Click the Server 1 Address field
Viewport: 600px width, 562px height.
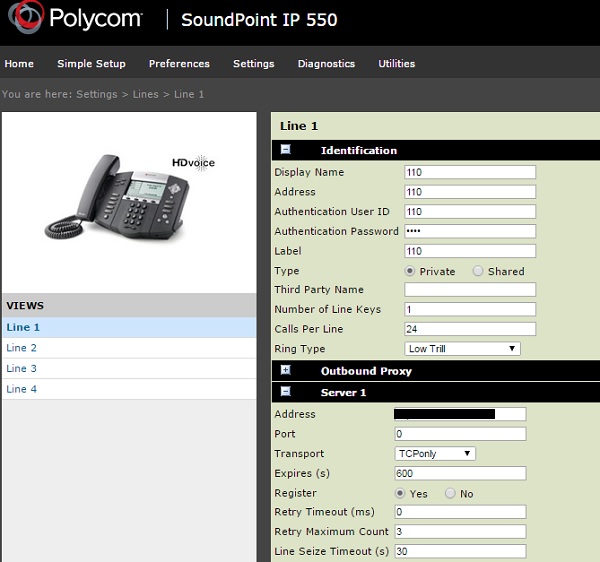460,414
